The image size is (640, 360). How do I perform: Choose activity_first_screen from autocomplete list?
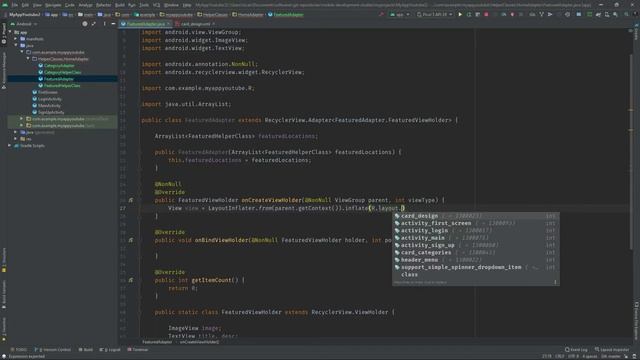tap(476, 223)
